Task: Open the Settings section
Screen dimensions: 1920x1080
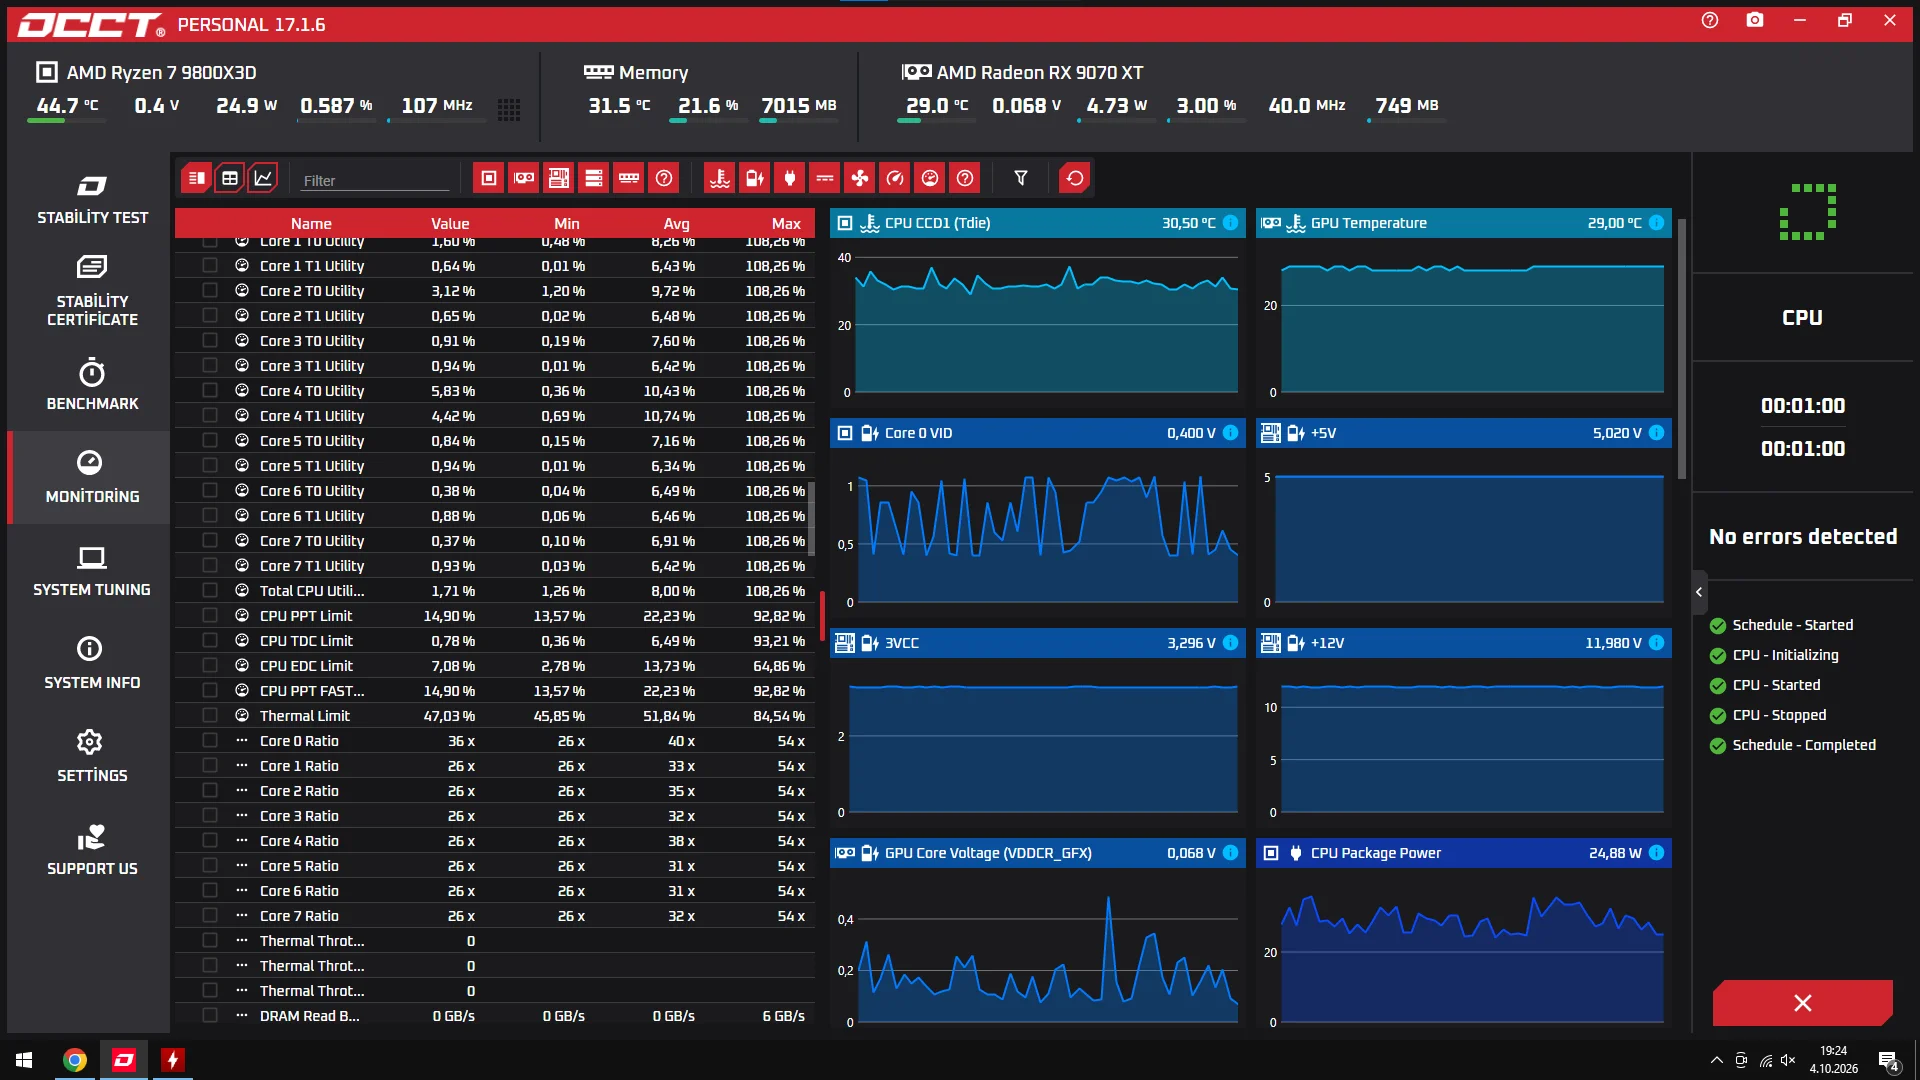Action: (92, 756)
